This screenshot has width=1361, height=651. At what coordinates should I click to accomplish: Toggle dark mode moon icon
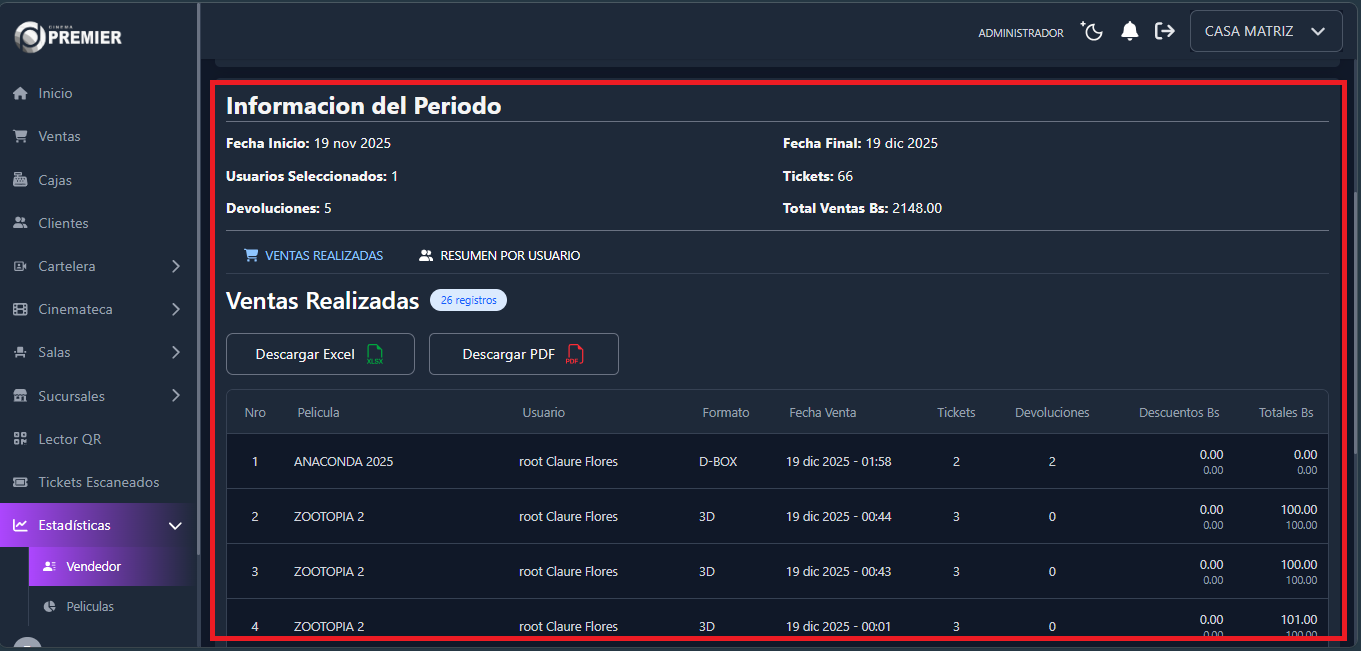pos(1092,32)
